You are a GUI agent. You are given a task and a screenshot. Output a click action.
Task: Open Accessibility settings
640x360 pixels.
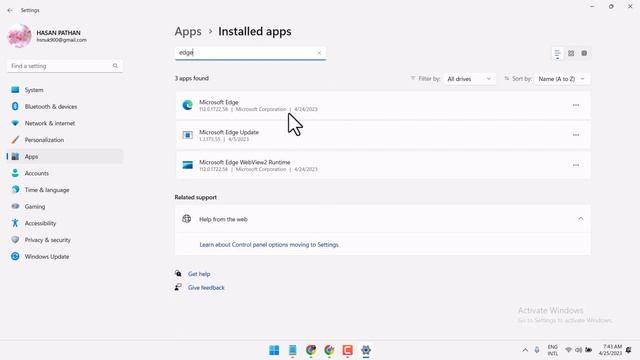point(64,223)
